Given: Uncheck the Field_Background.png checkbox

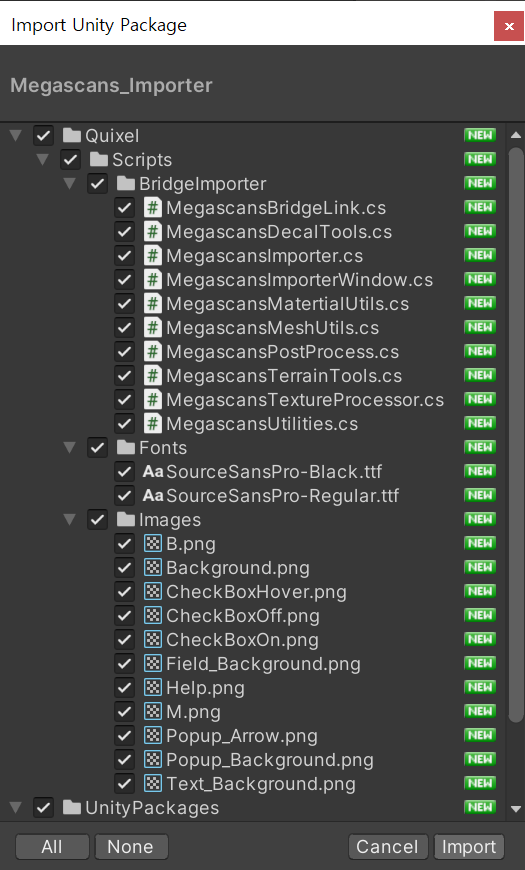Looking at the screenshot, I should point(124,664).
